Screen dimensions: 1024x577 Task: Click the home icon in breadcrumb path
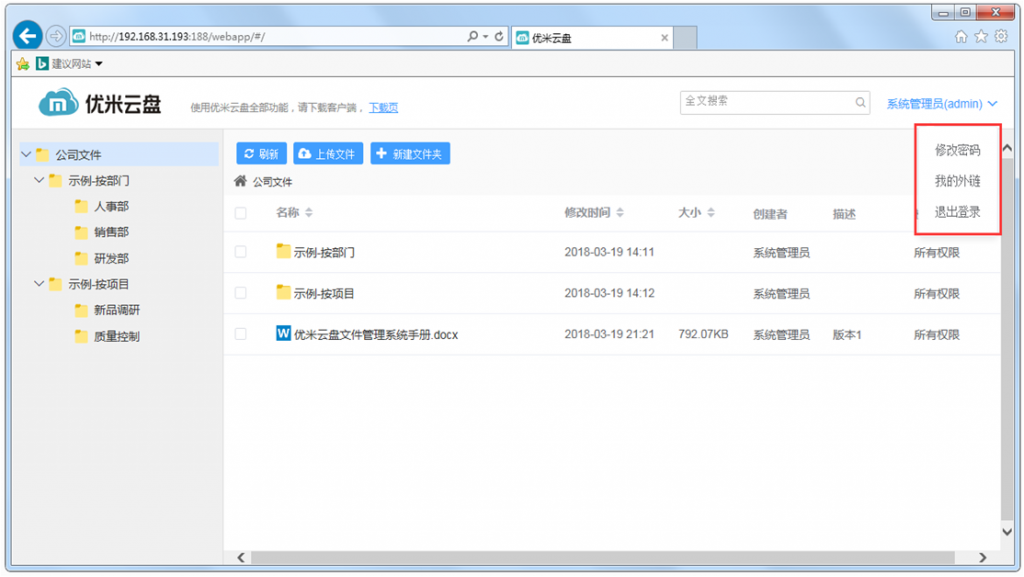click(x=240, y=182)
